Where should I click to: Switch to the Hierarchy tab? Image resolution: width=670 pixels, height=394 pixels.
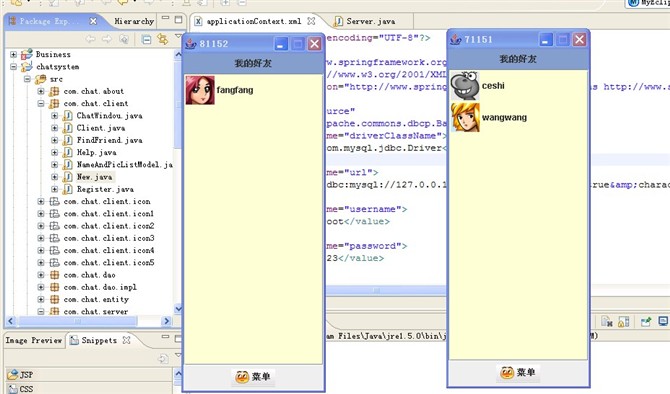134,21
